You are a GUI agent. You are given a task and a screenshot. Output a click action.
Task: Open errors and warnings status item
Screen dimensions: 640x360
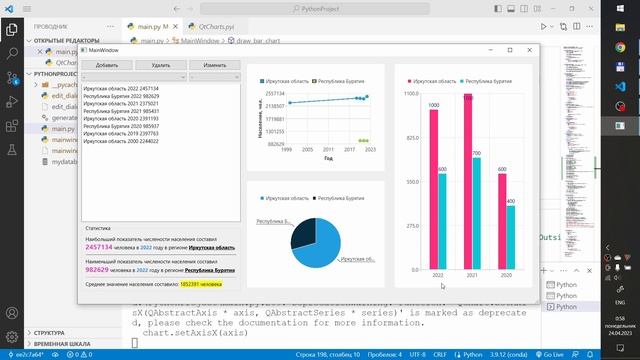click(80, 355)
